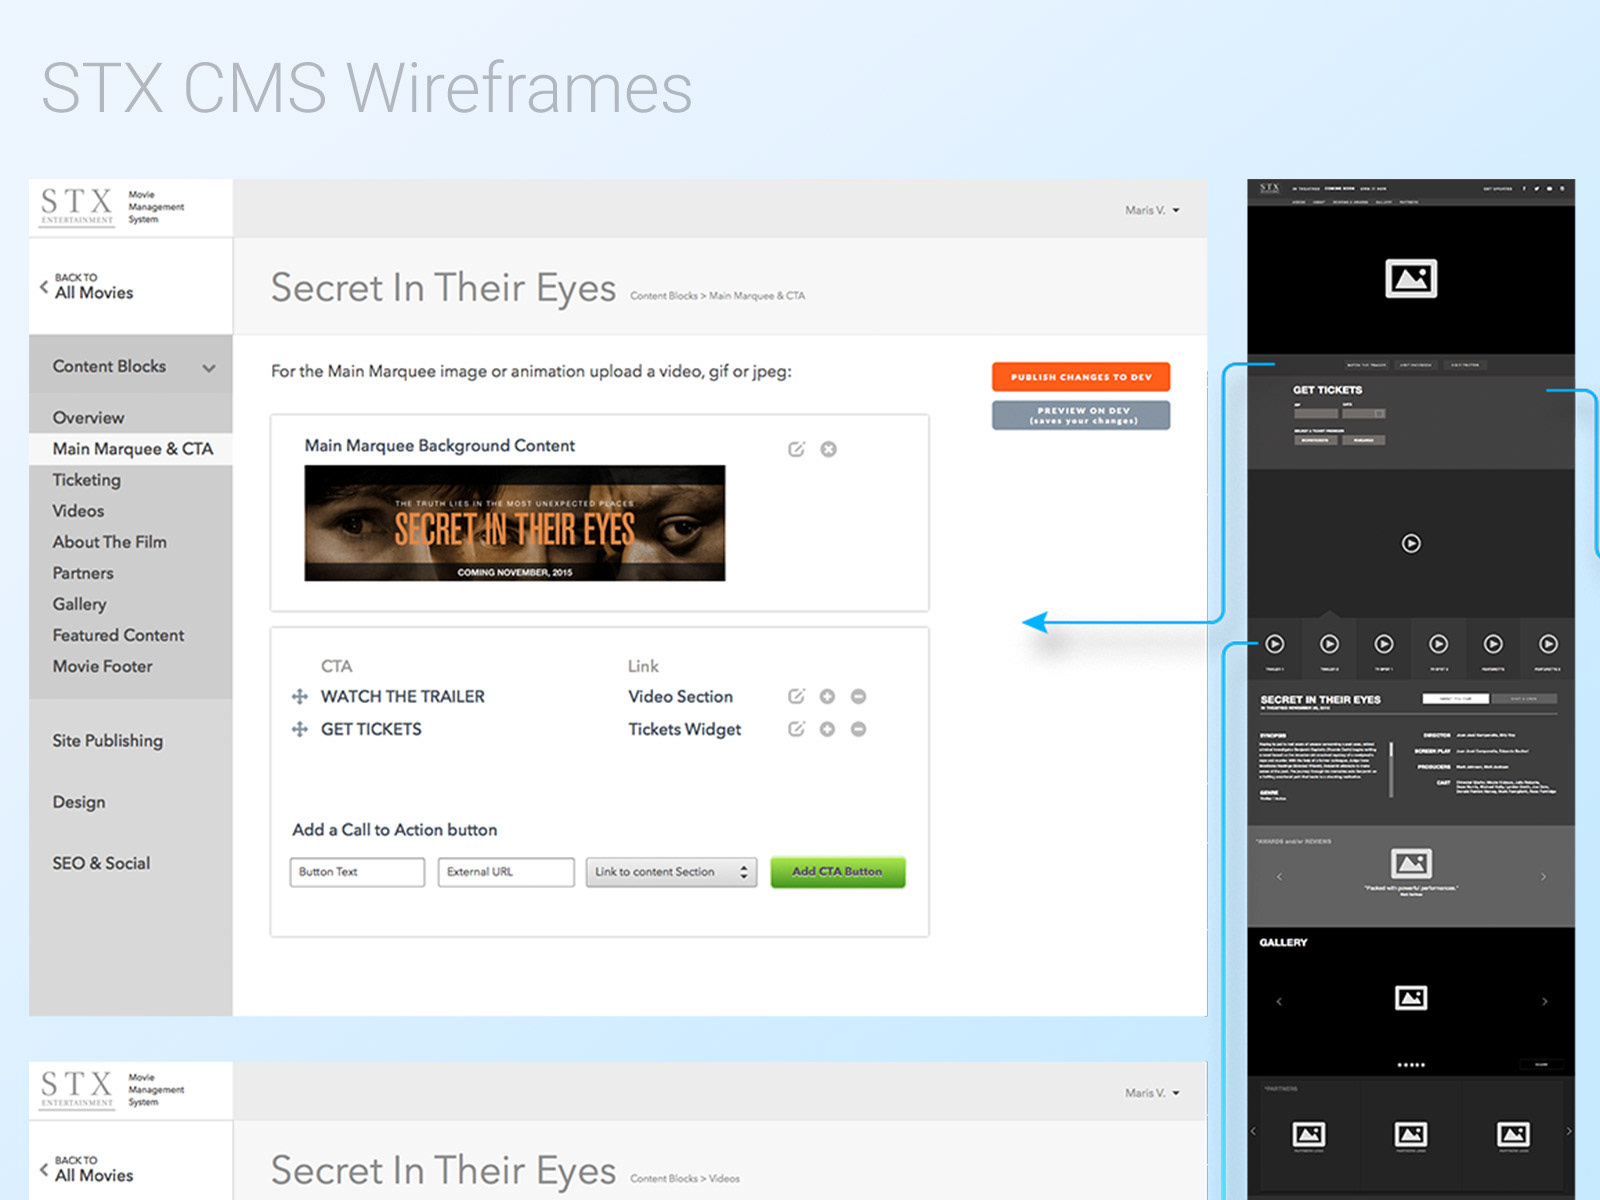The height and width of the screenshot is (1200, 1600).
Task: Open Partners in the sidebar
Action: coord(82,573)
